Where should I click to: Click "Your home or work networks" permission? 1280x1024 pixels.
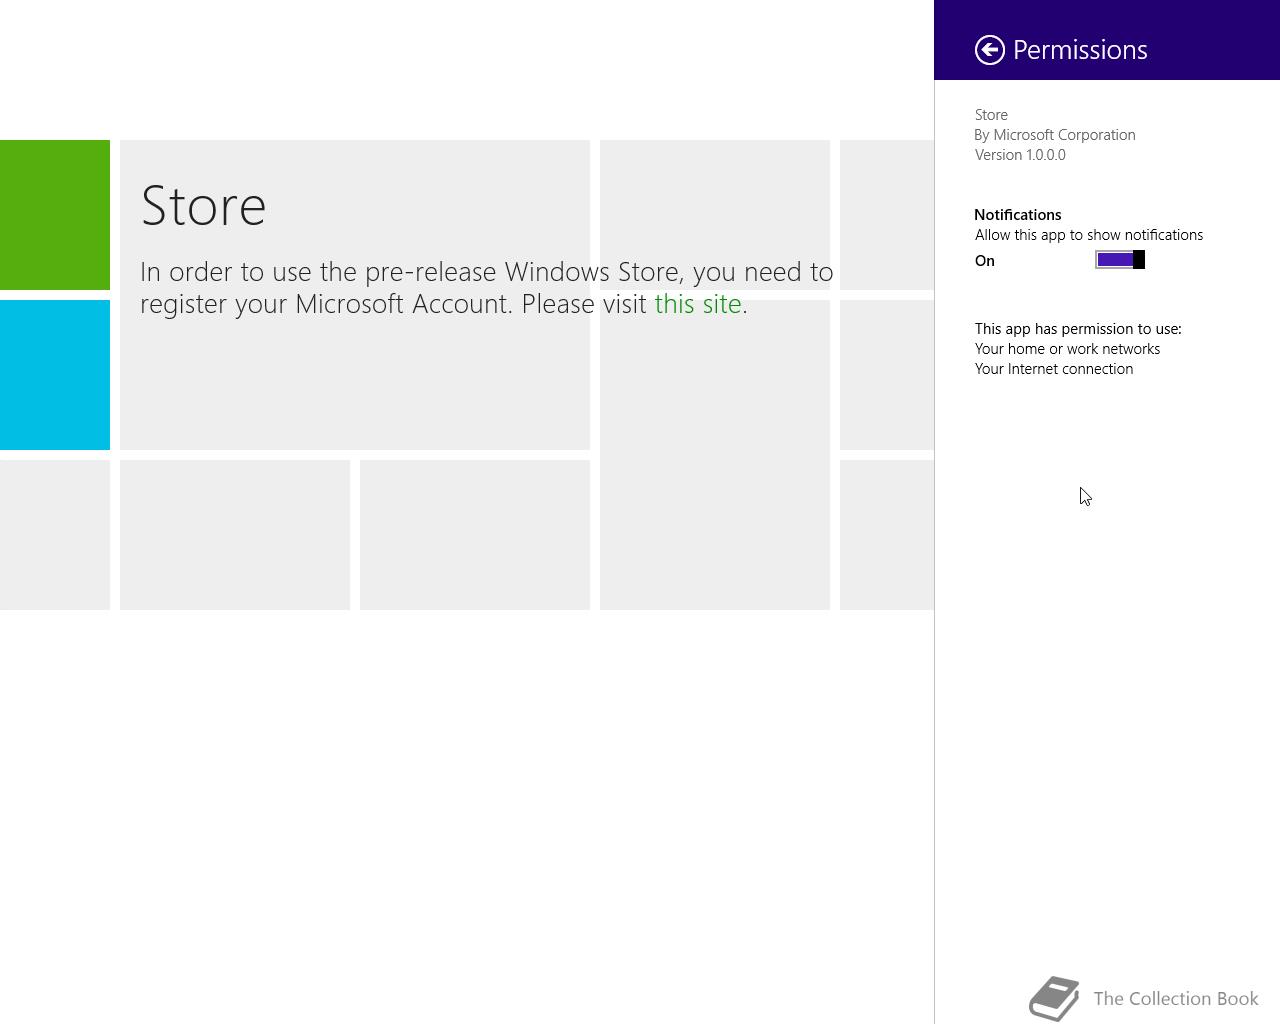coord(1067,349)
